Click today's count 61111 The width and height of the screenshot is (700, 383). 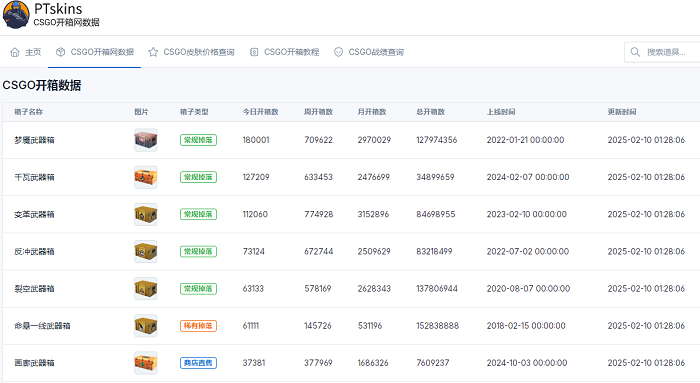250,325
